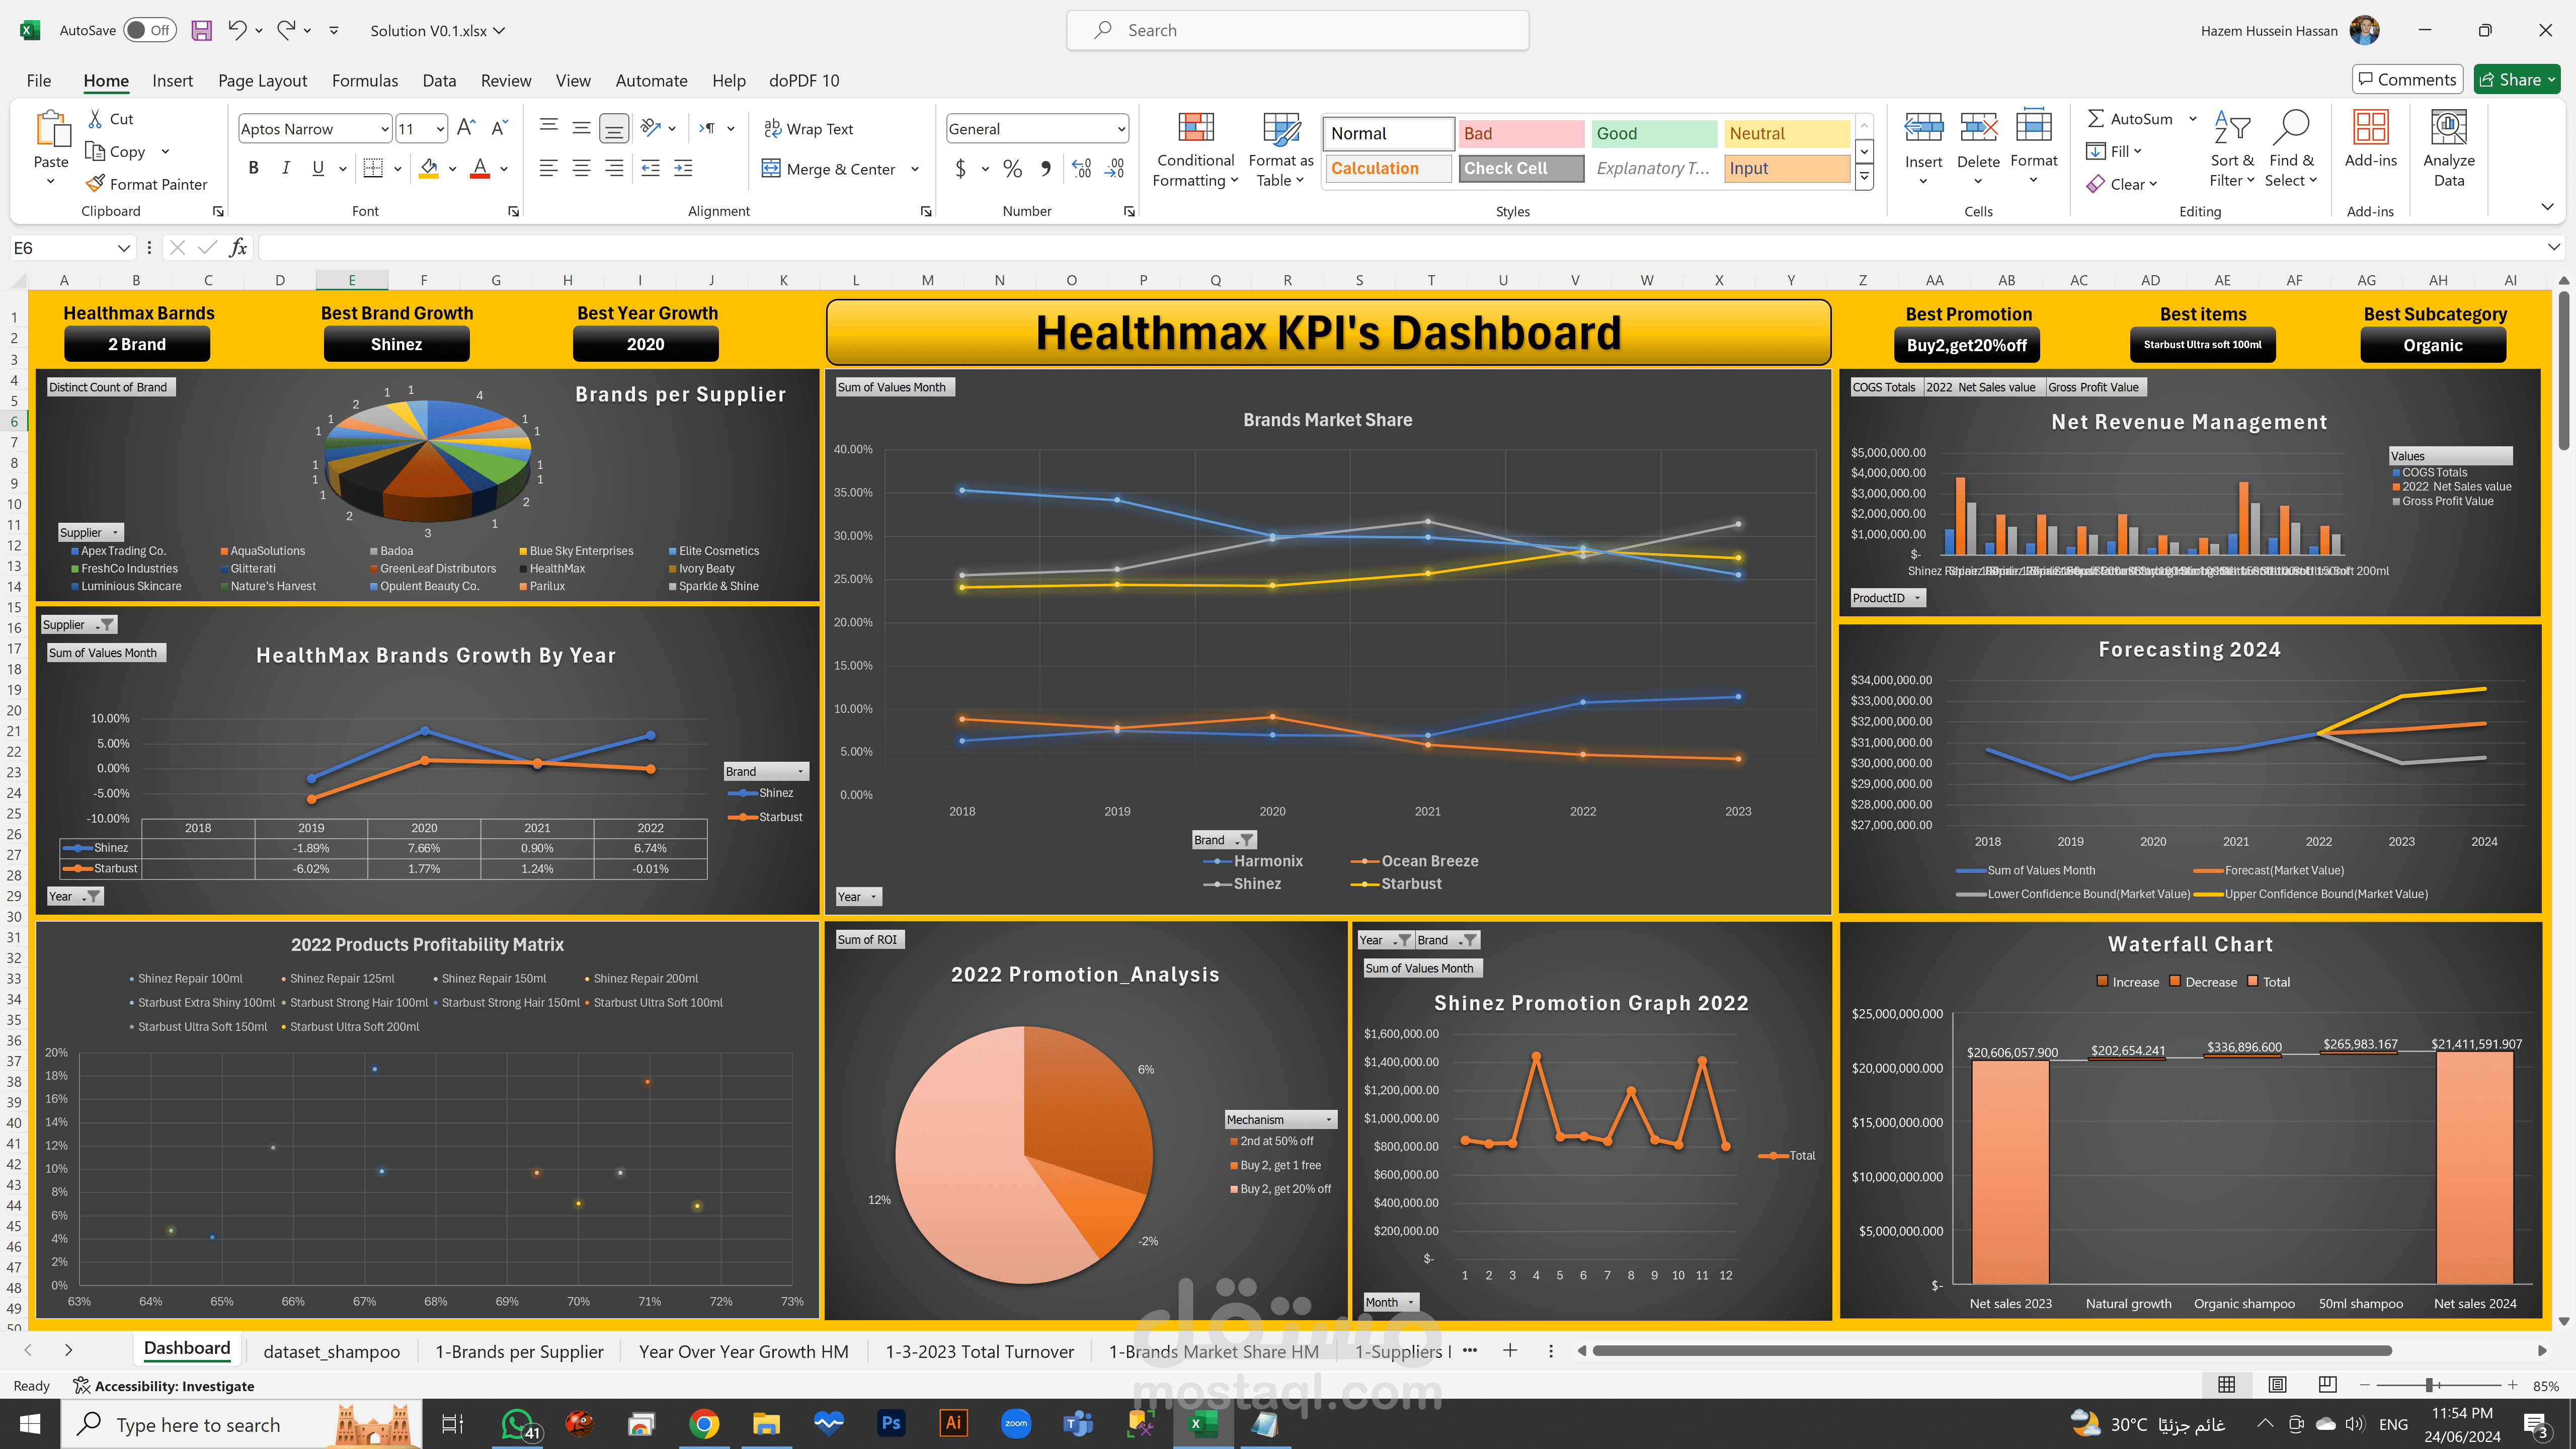Open the Sort & Filter menu
Screen dimensions: 2576x1449
[2232, 150]
